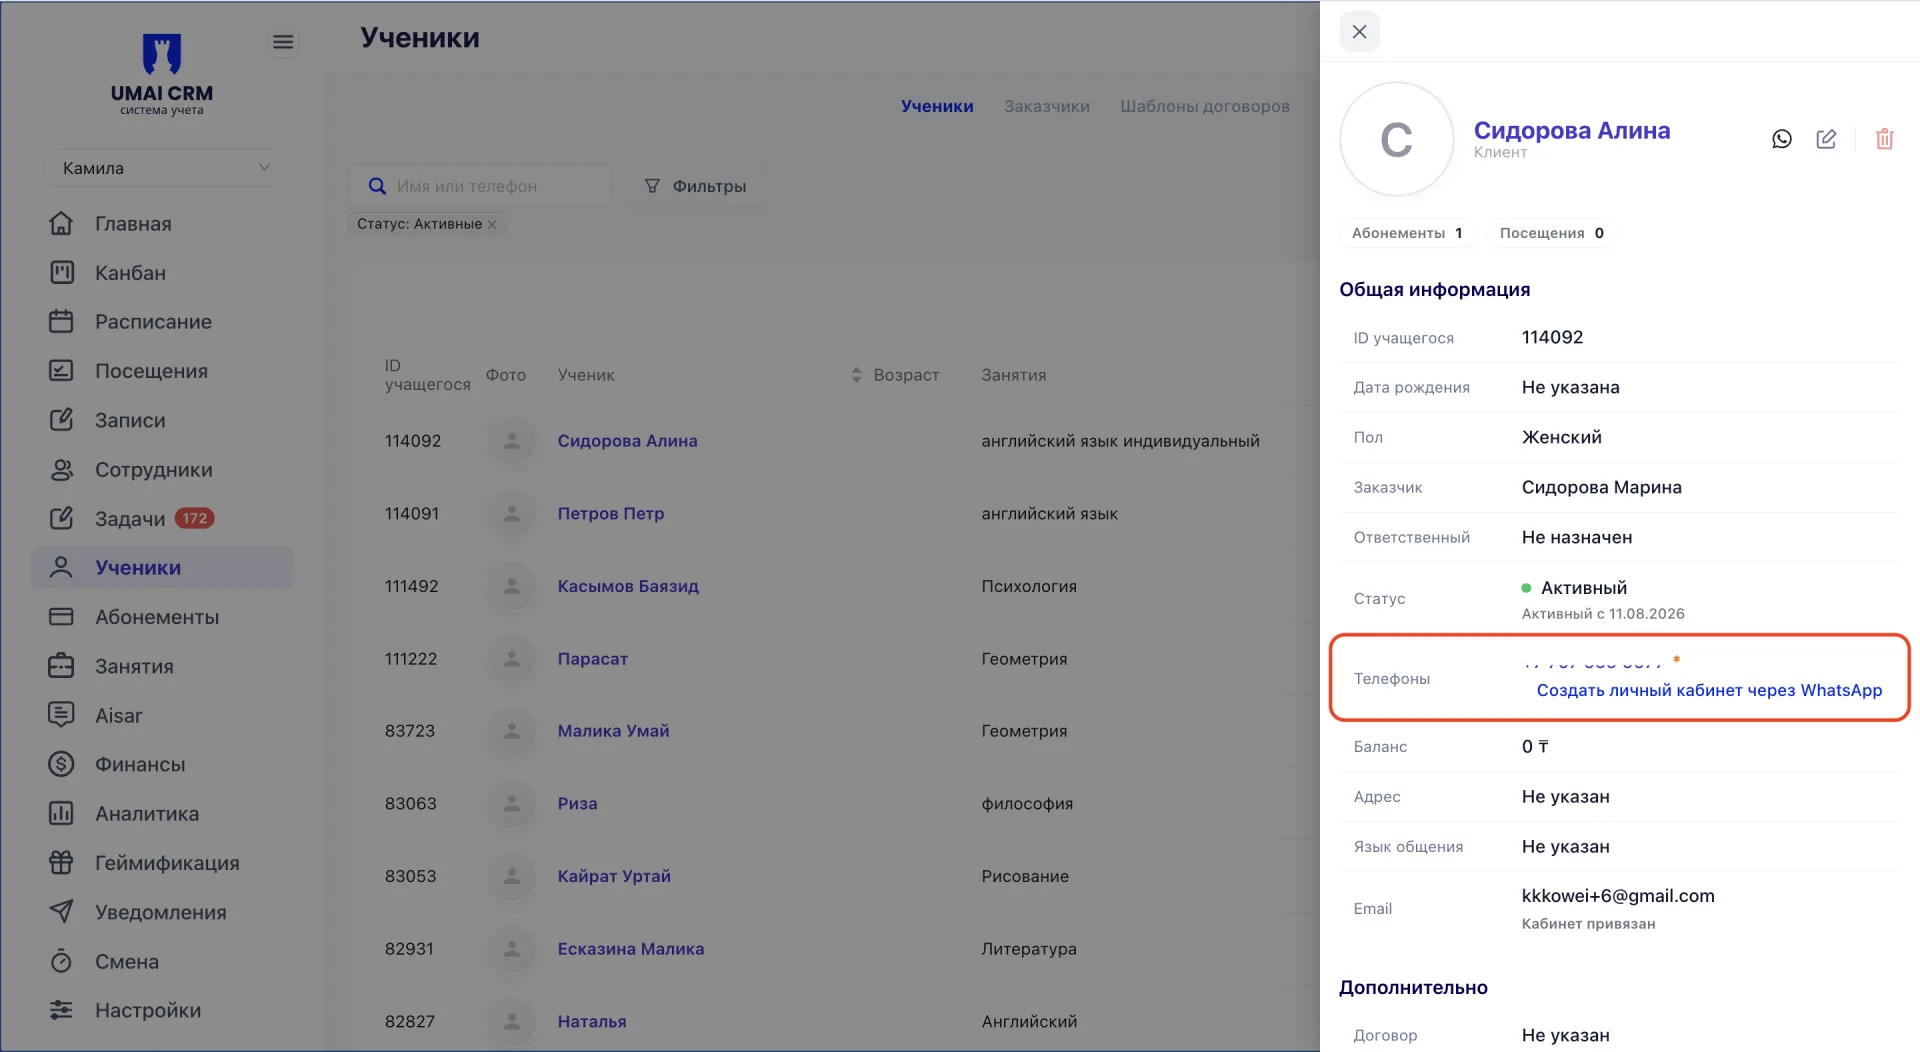Image resolution: width=1920 pixels, height=1052 pixels.
Task: Click the Занятия briefcase icon
Action: coord(61,666)
